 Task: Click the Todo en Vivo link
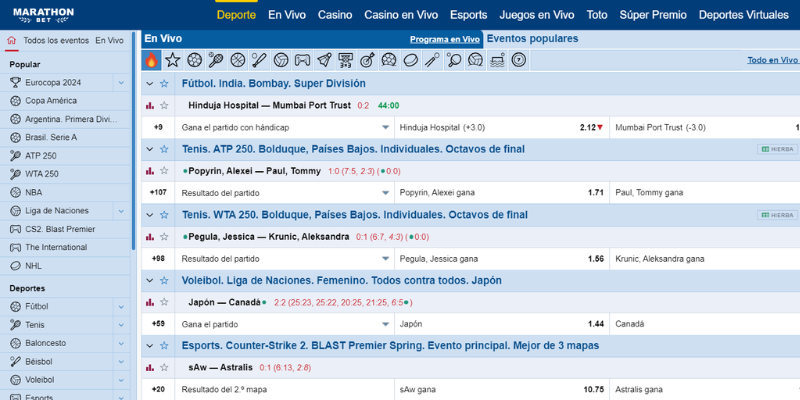(772, 60)
